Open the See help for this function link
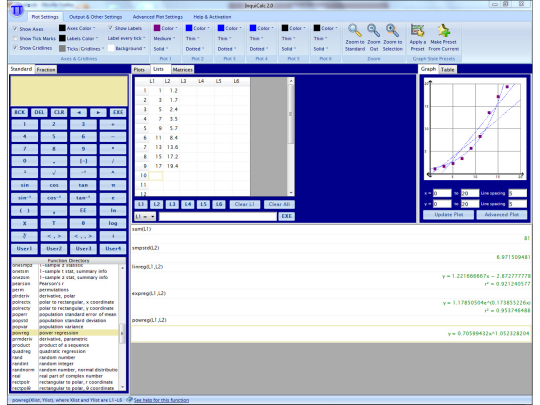Image resolution: width=540 pixels, height=405 pixels. (161, 400)
